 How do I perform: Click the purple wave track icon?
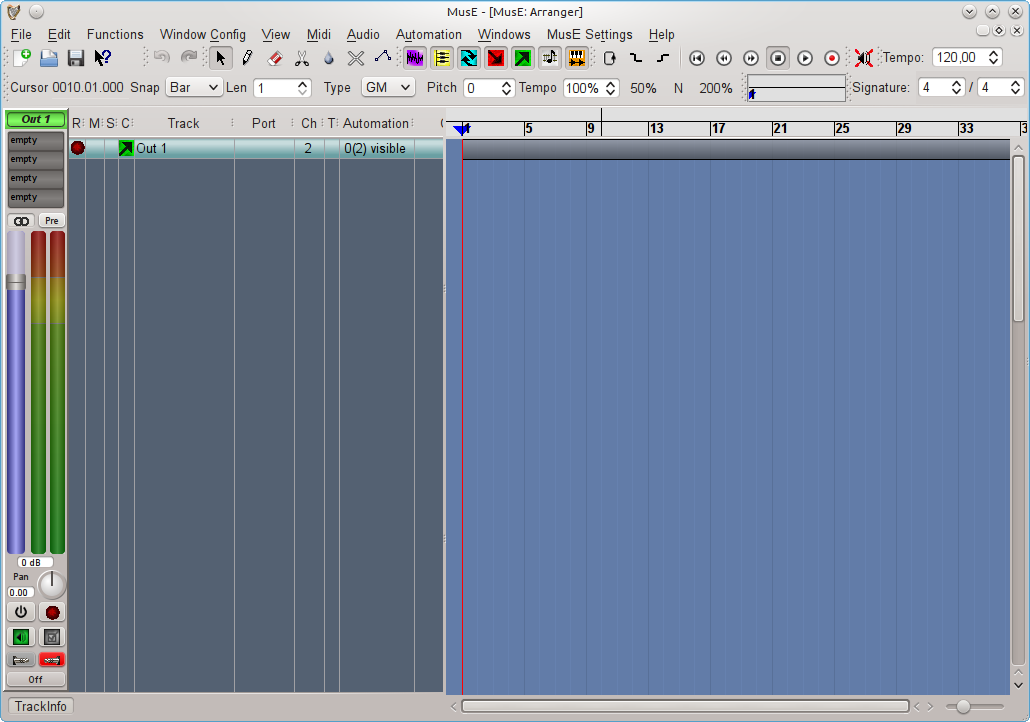pos(415,58)
